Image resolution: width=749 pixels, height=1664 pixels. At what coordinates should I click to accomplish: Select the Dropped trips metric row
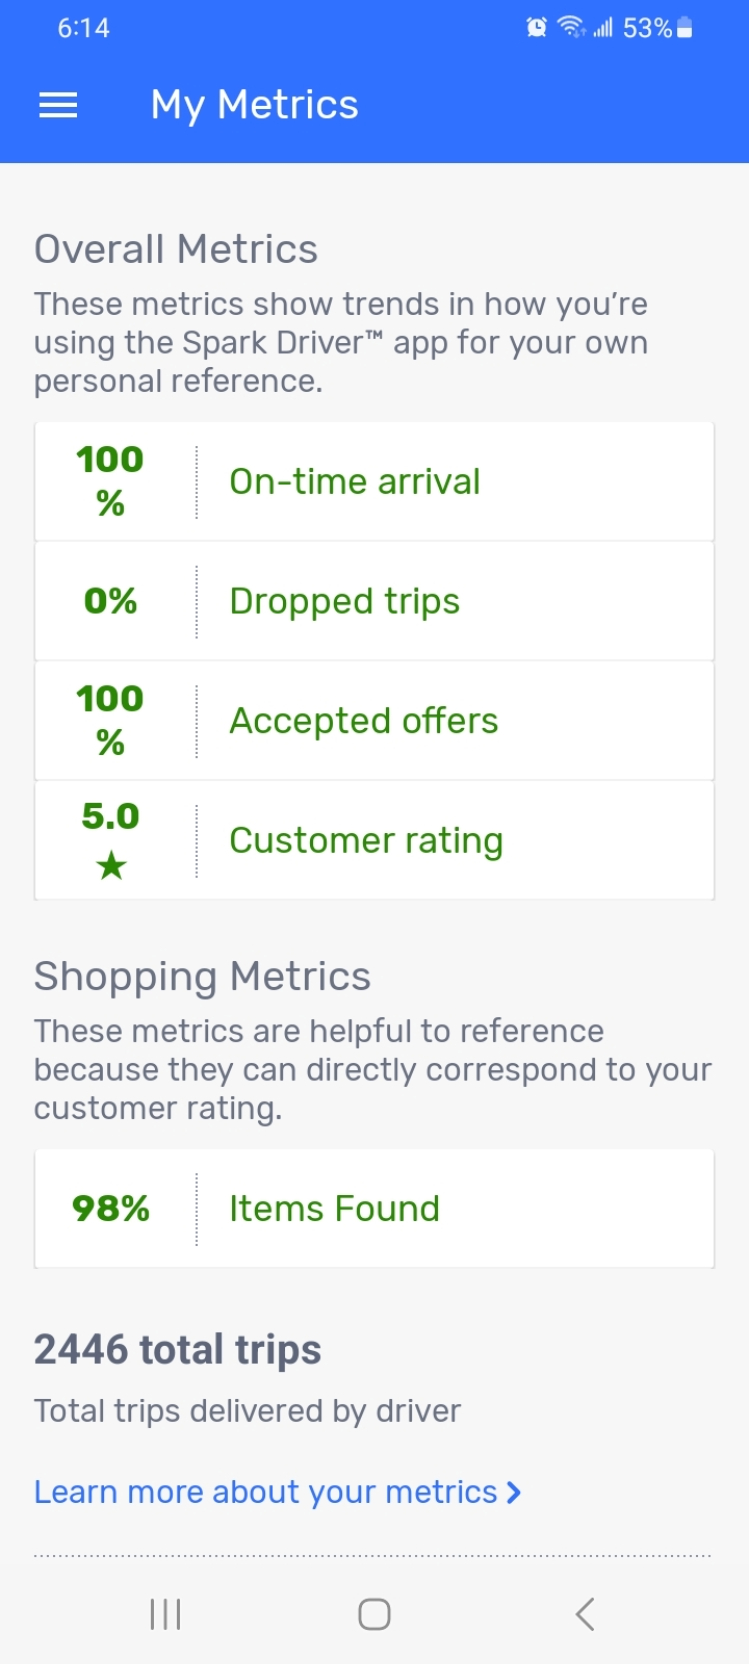coord(374,601)
